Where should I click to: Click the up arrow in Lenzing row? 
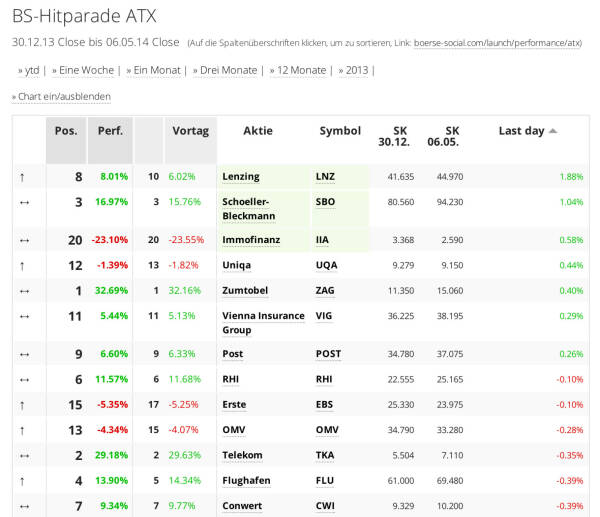coord(23,177)
